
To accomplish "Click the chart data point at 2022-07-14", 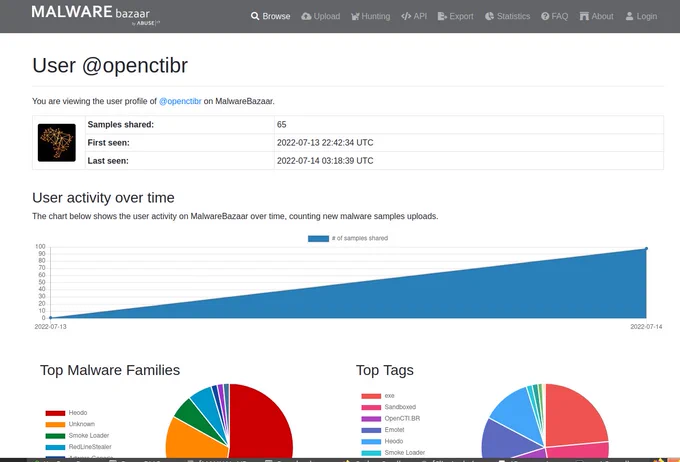I will point(646,249).
